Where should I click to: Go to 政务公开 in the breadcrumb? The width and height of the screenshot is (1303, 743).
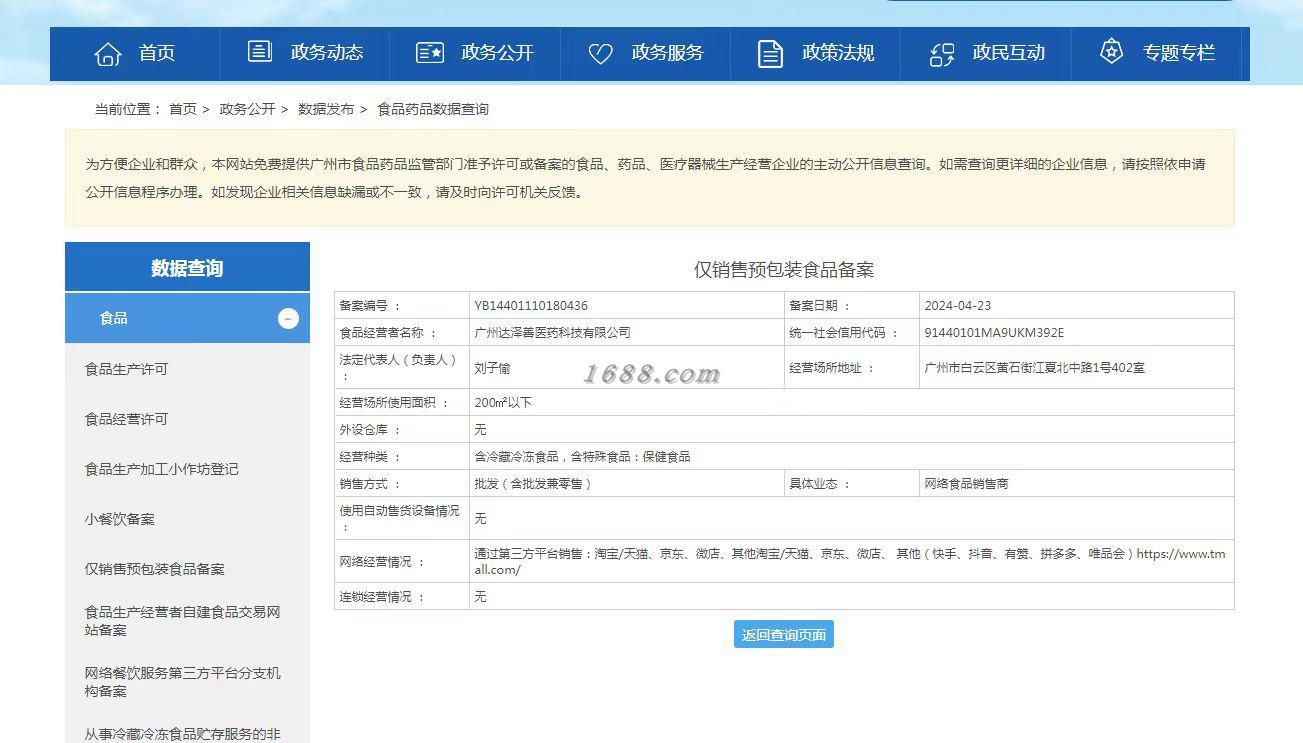click(247, 109)
